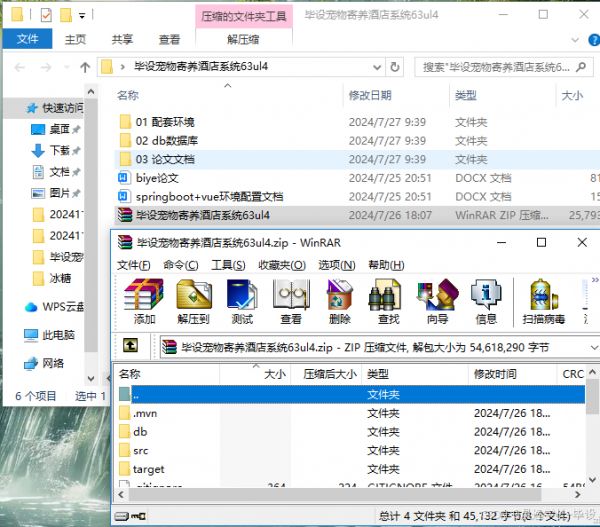This screenshot has width=600, height=527.
Task: Select the src folder in the archive
Action: (x=143, y=450)
